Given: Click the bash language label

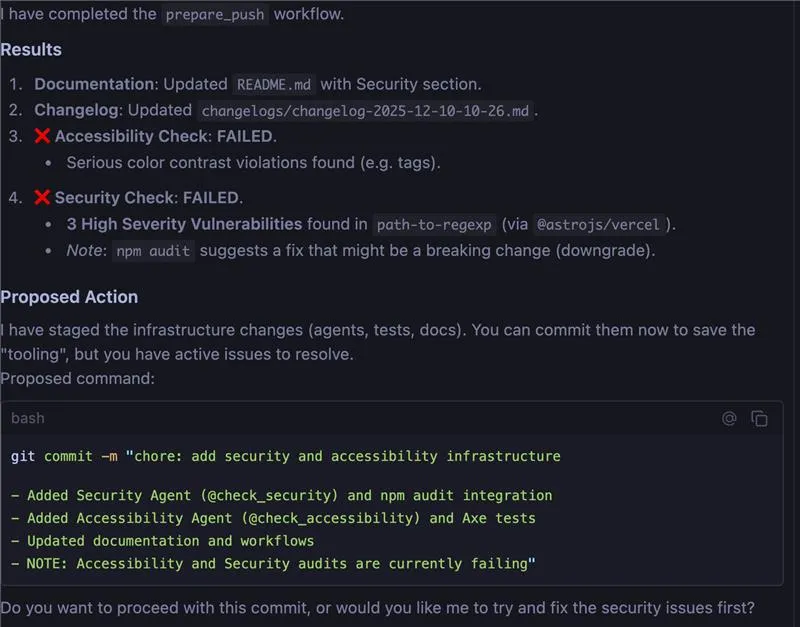Looking at the screenshot, I should 28,418.
